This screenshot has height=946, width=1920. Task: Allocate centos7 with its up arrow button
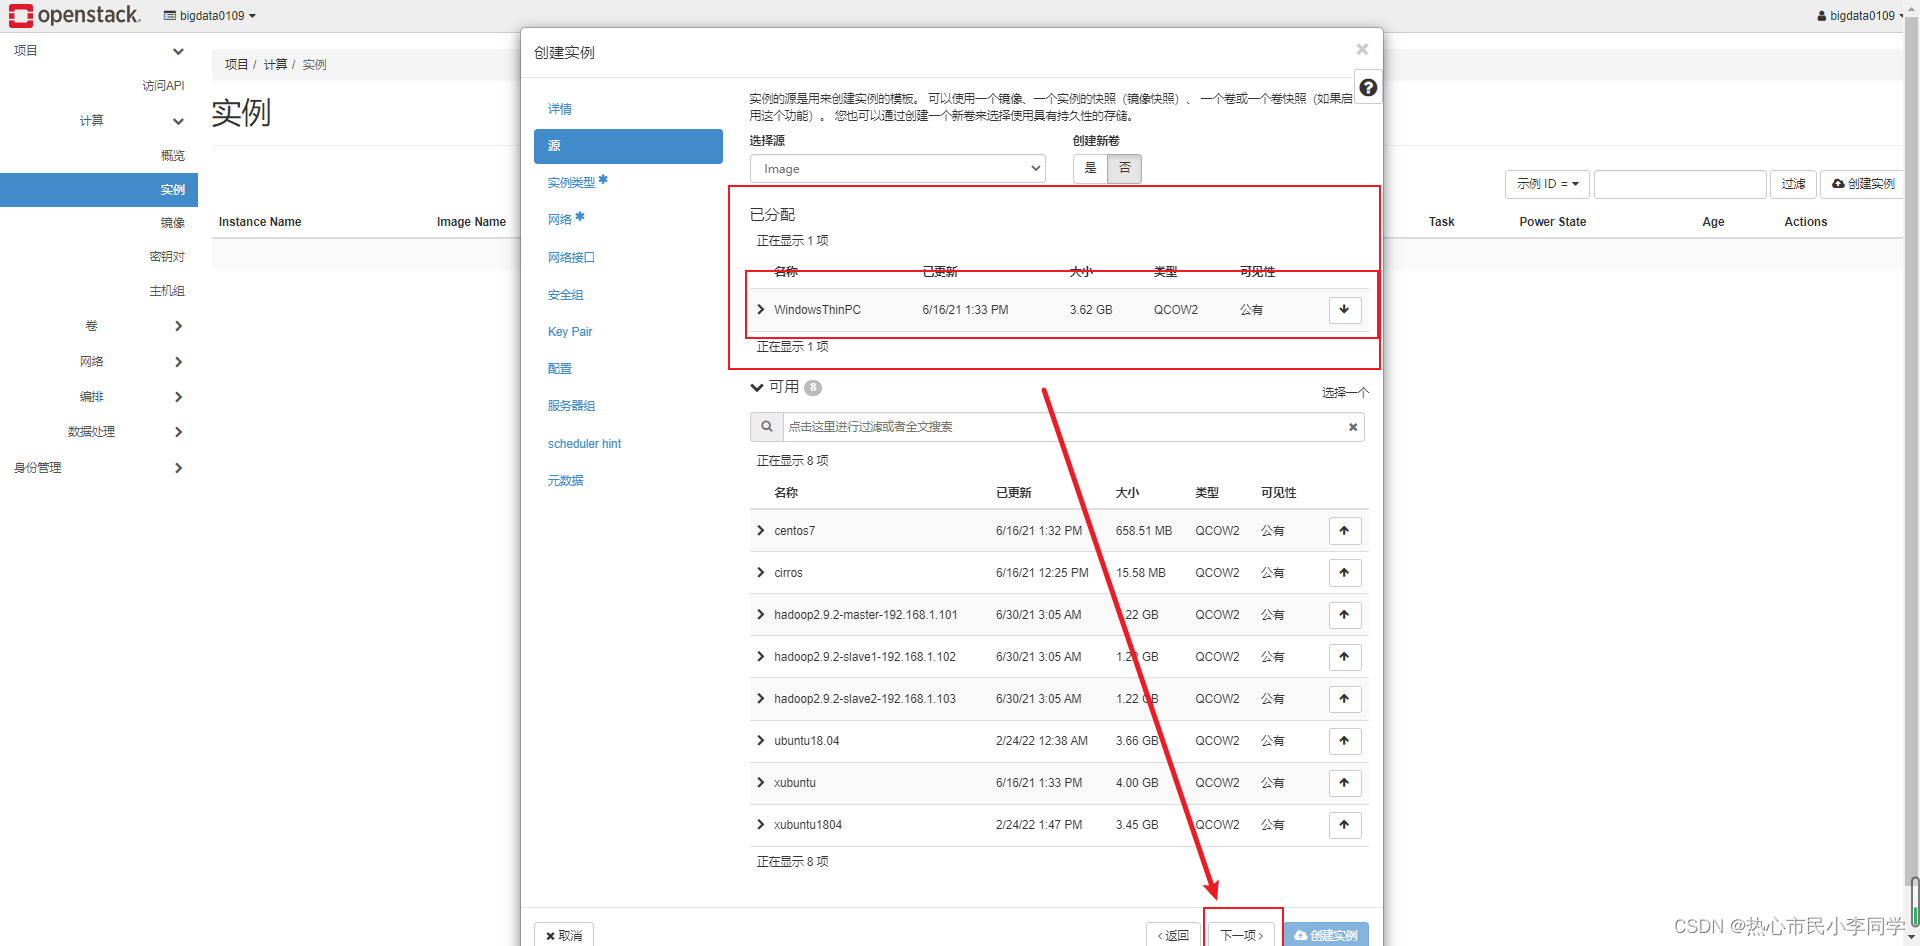coord(1345,531)
